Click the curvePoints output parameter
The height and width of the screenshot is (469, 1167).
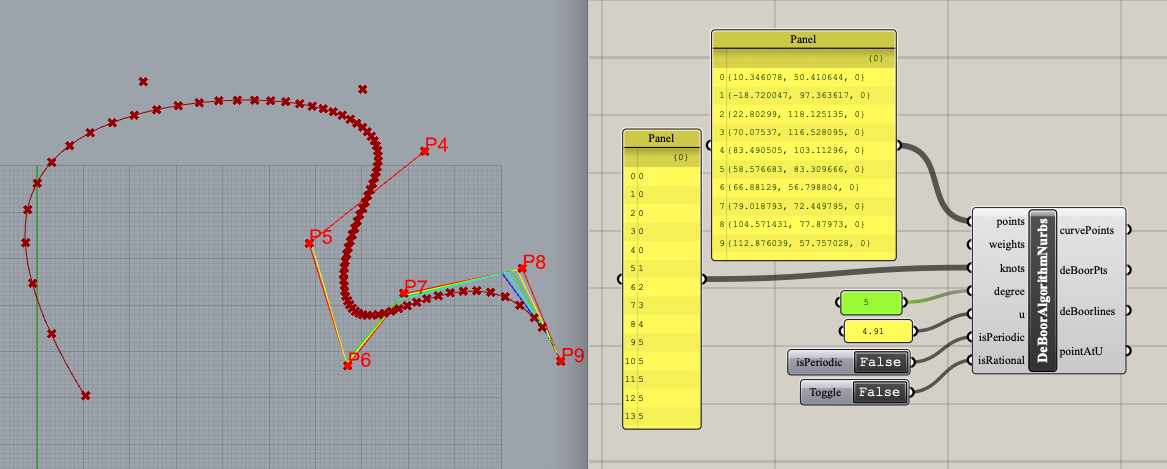tap(1086, 230)
